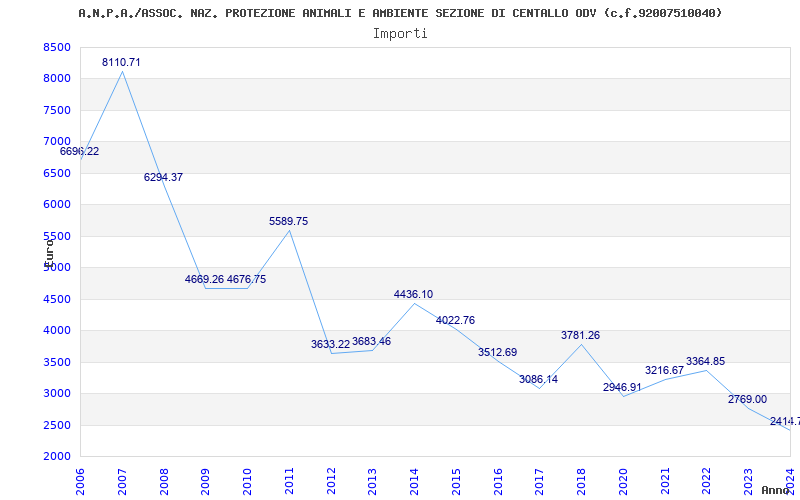Click the 6294.37 data label
Image resolution: width=800 pixels, height=500 pixels.
click(x=163, y=178)
